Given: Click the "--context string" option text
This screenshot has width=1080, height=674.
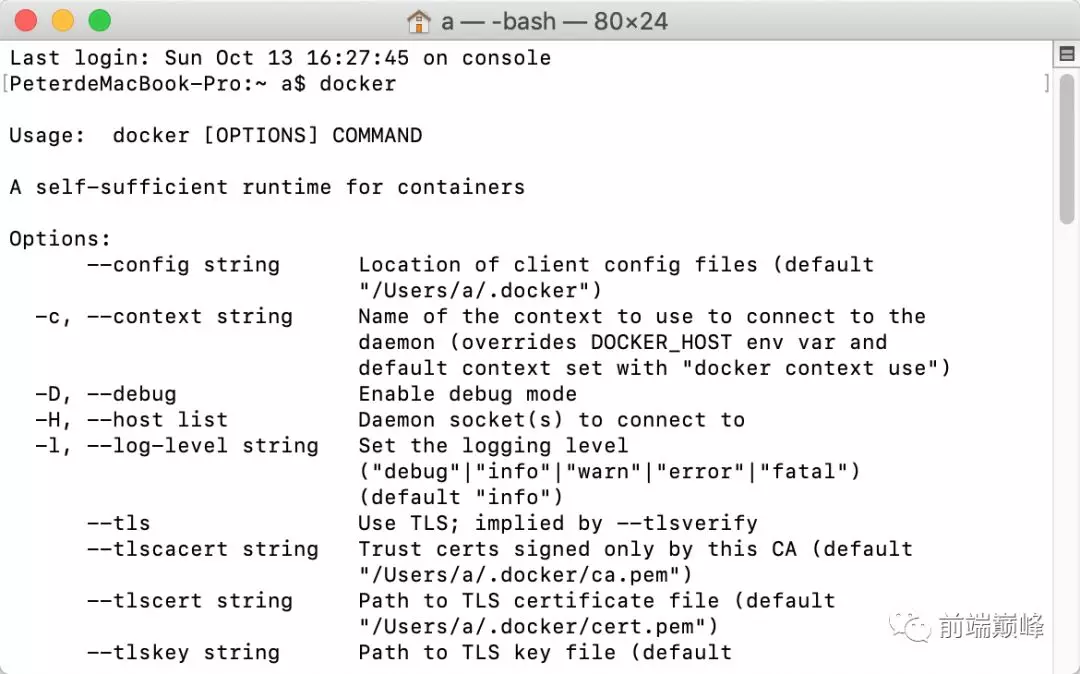Looking at the screenshot, I should tap(189, 317).
